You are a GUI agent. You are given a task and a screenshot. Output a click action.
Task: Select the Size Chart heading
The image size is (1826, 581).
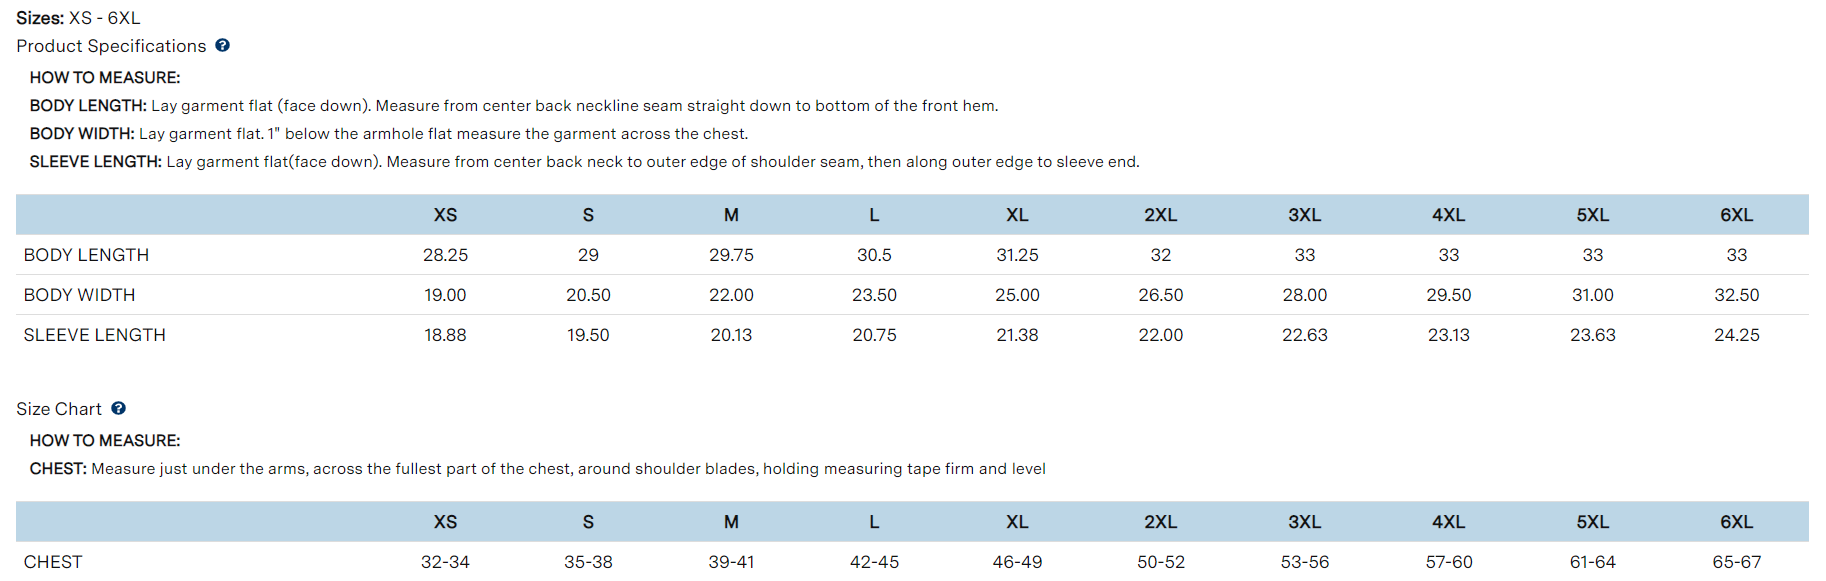pos(59,409)
